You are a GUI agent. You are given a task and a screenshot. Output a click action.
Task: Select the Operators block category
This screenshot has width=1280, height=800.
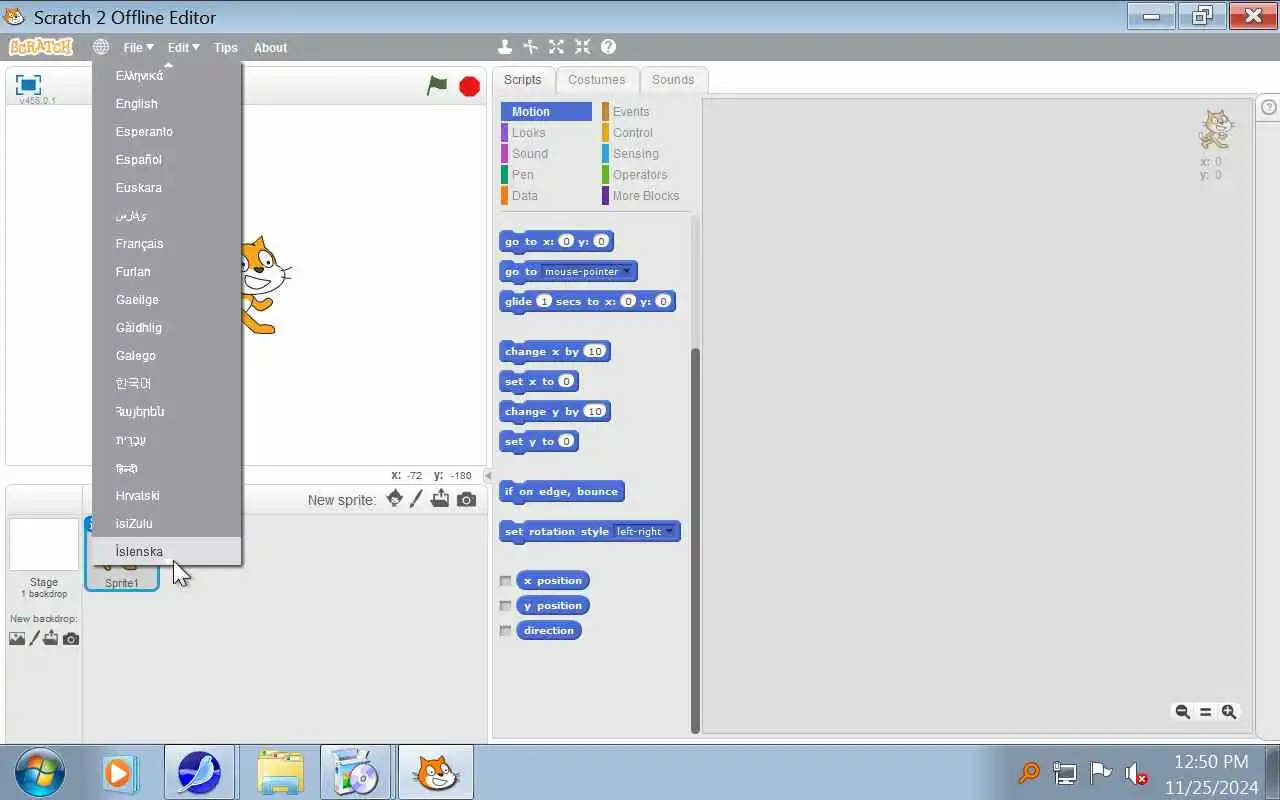(x=640, y=175)
